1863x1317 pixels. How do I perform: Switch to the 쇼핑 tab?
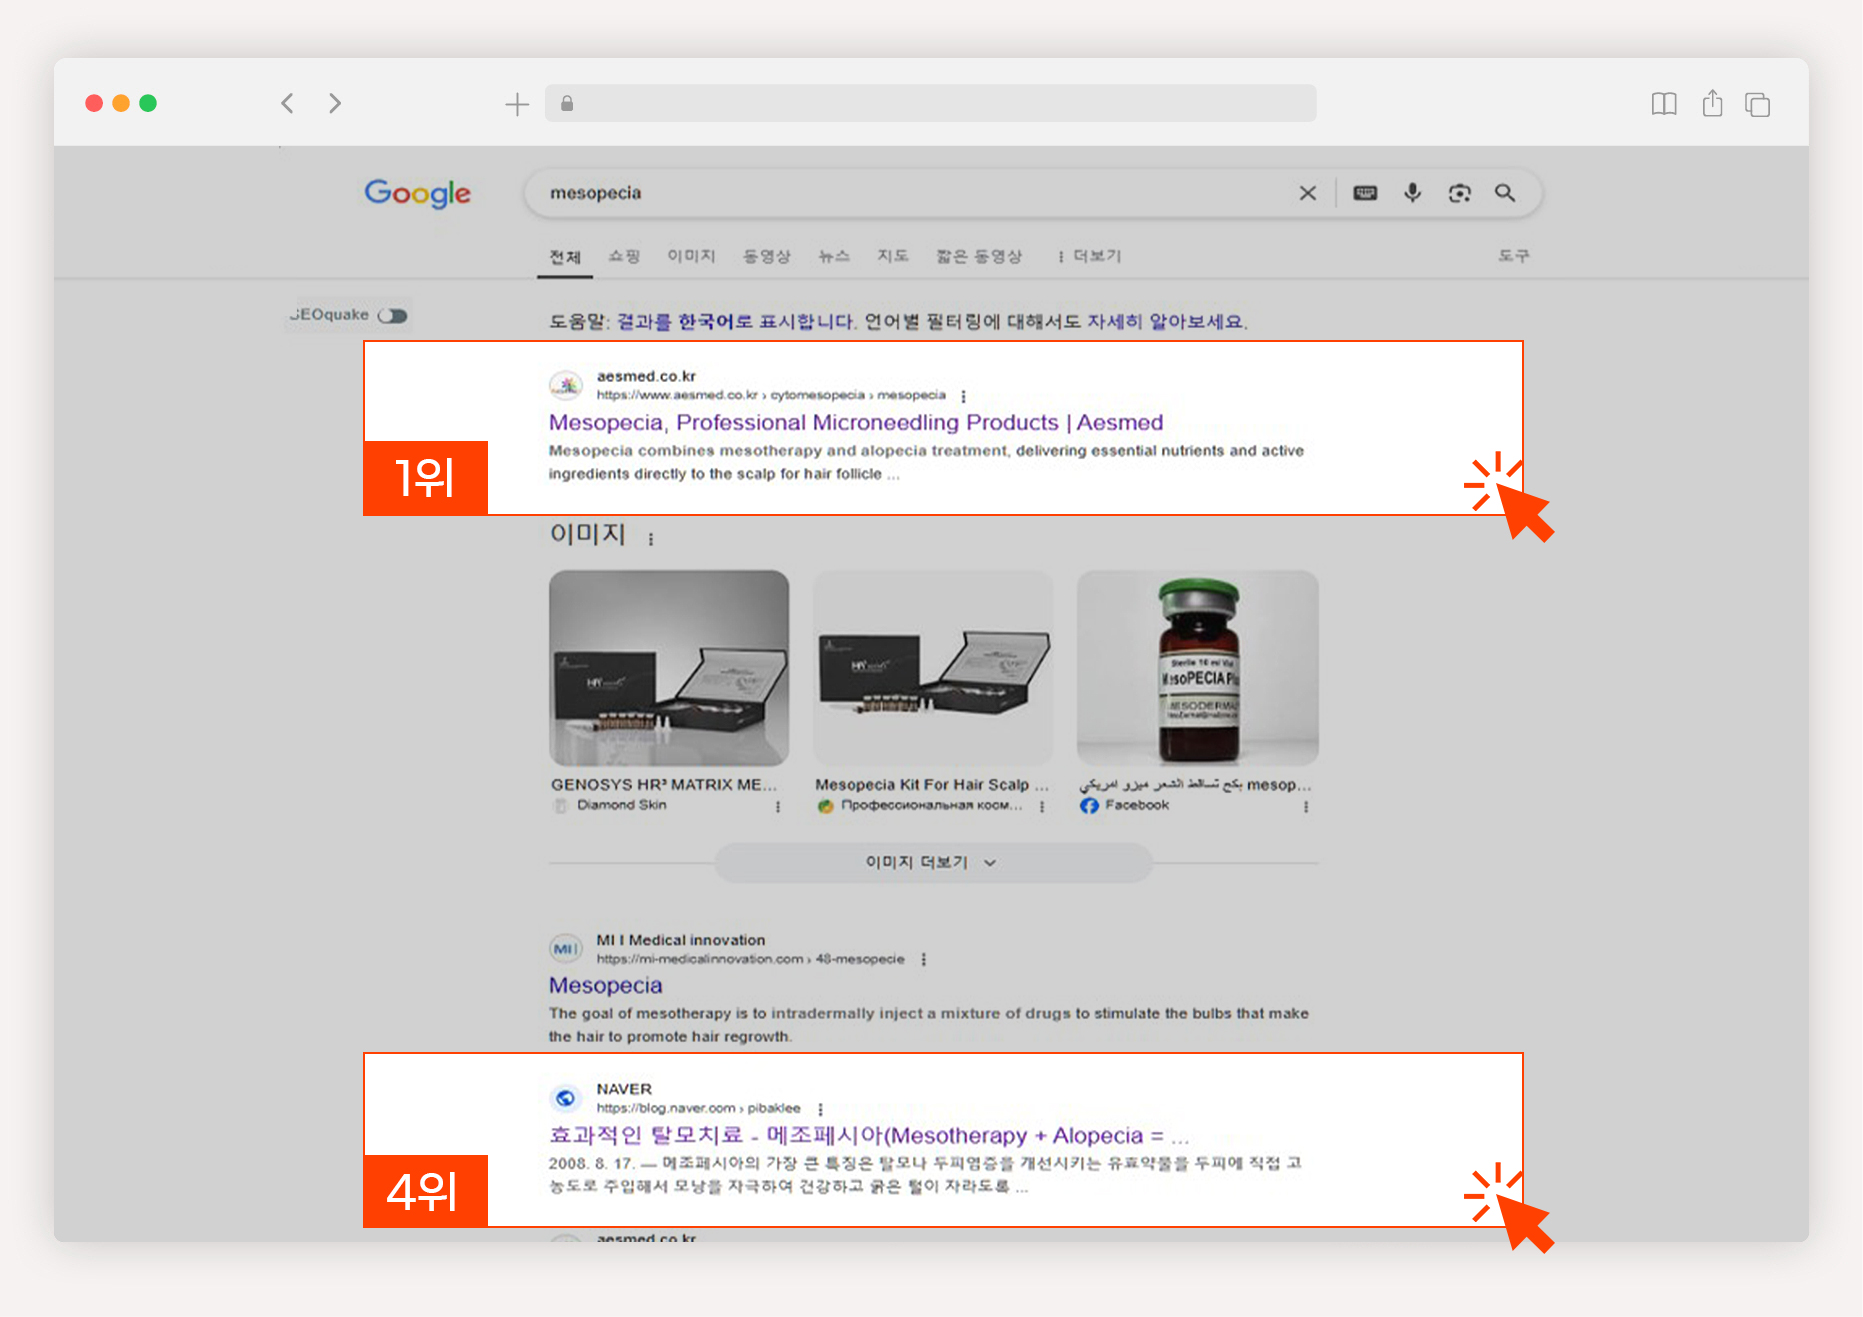(x=624, y=256)
